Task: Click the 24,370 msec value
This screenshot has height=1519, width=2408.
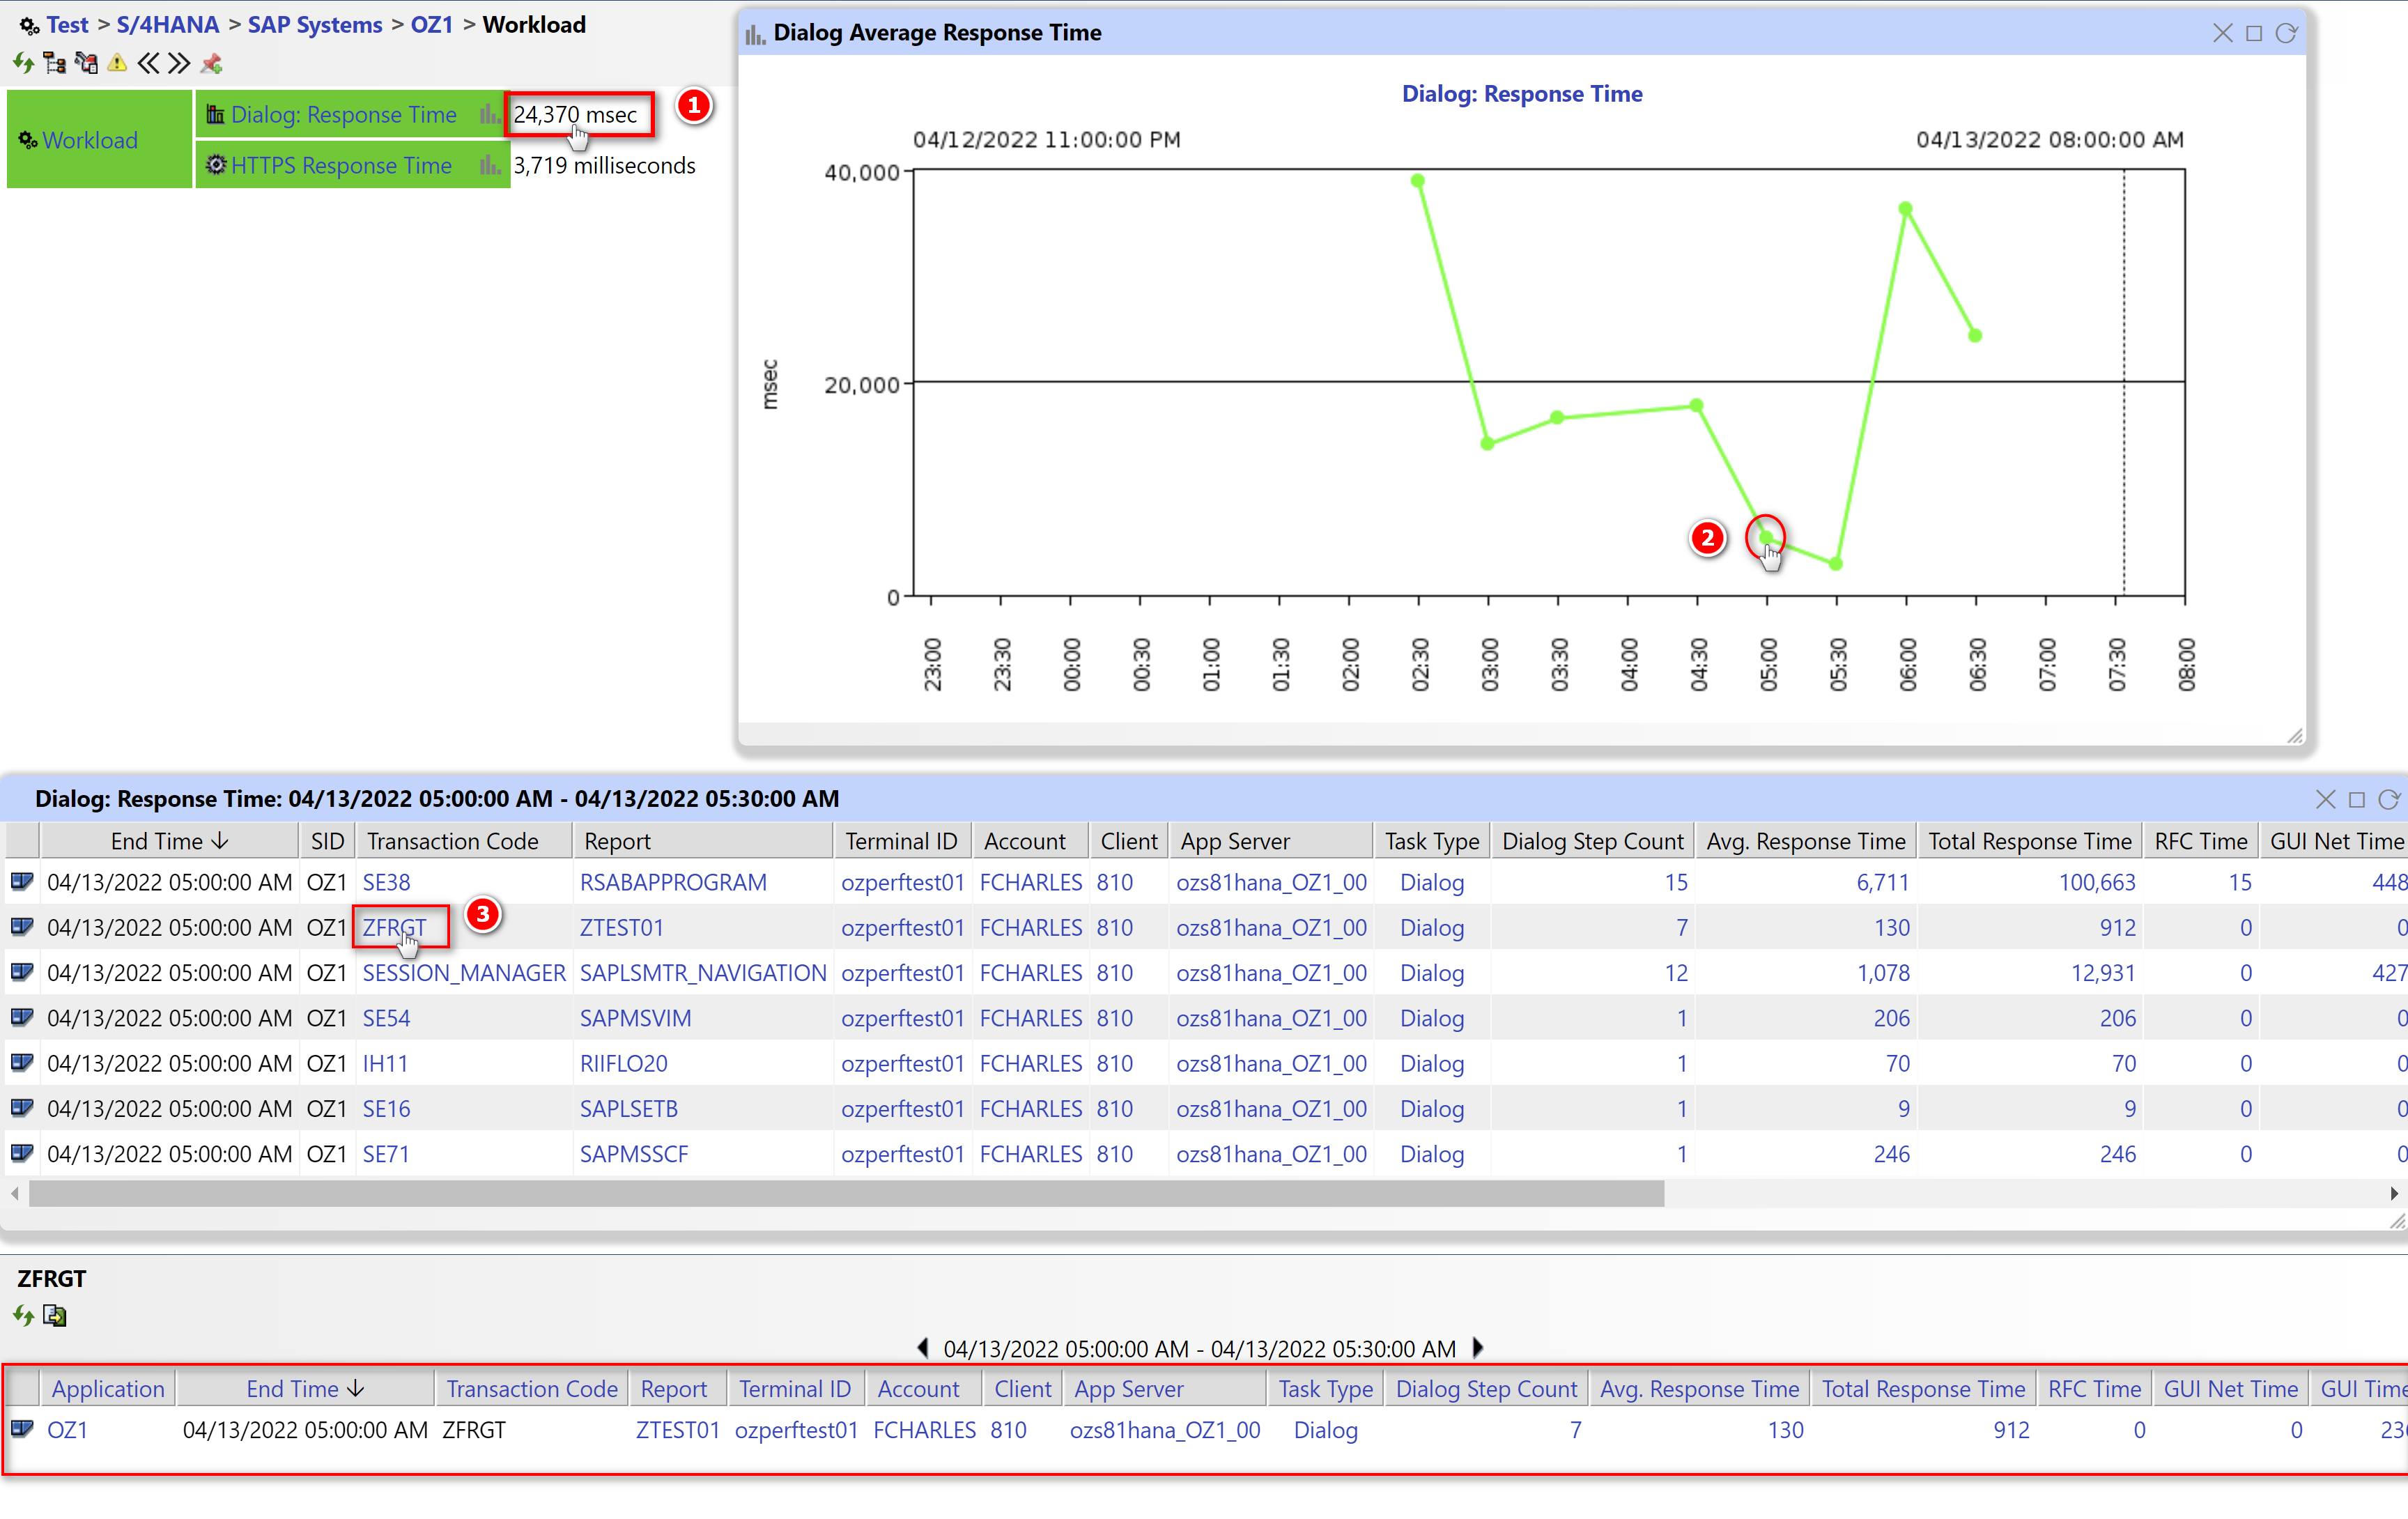Action: coord(575,114)
